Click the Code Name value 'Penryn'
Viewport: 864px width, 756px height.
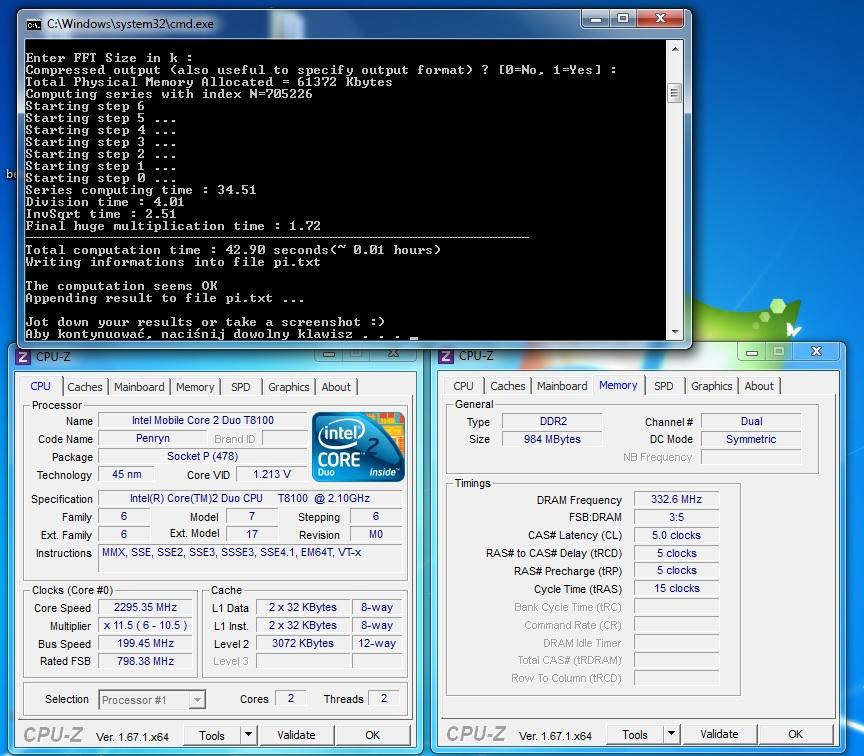(x=153, y=438)
